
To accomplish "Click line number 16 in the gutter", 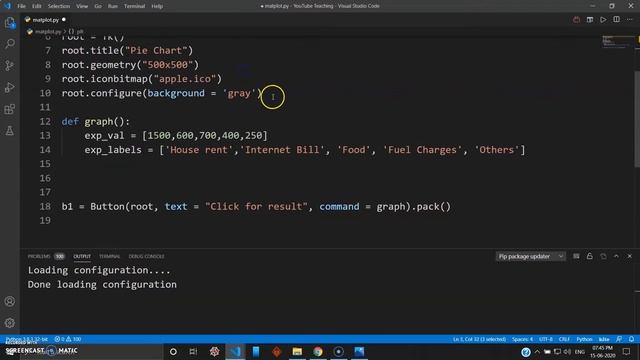I will point(45,178).
